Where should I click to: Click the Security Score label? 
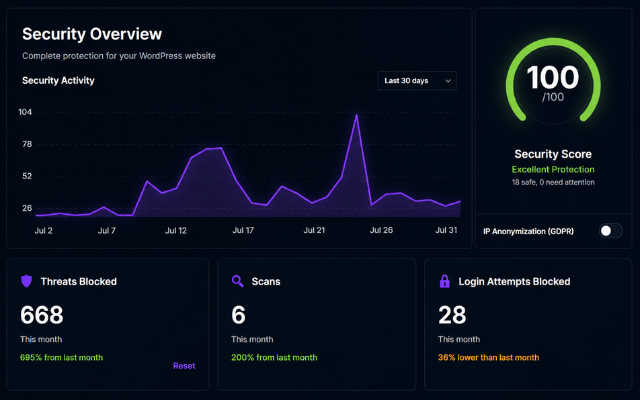pyautogui.click(x=553, y=154)
